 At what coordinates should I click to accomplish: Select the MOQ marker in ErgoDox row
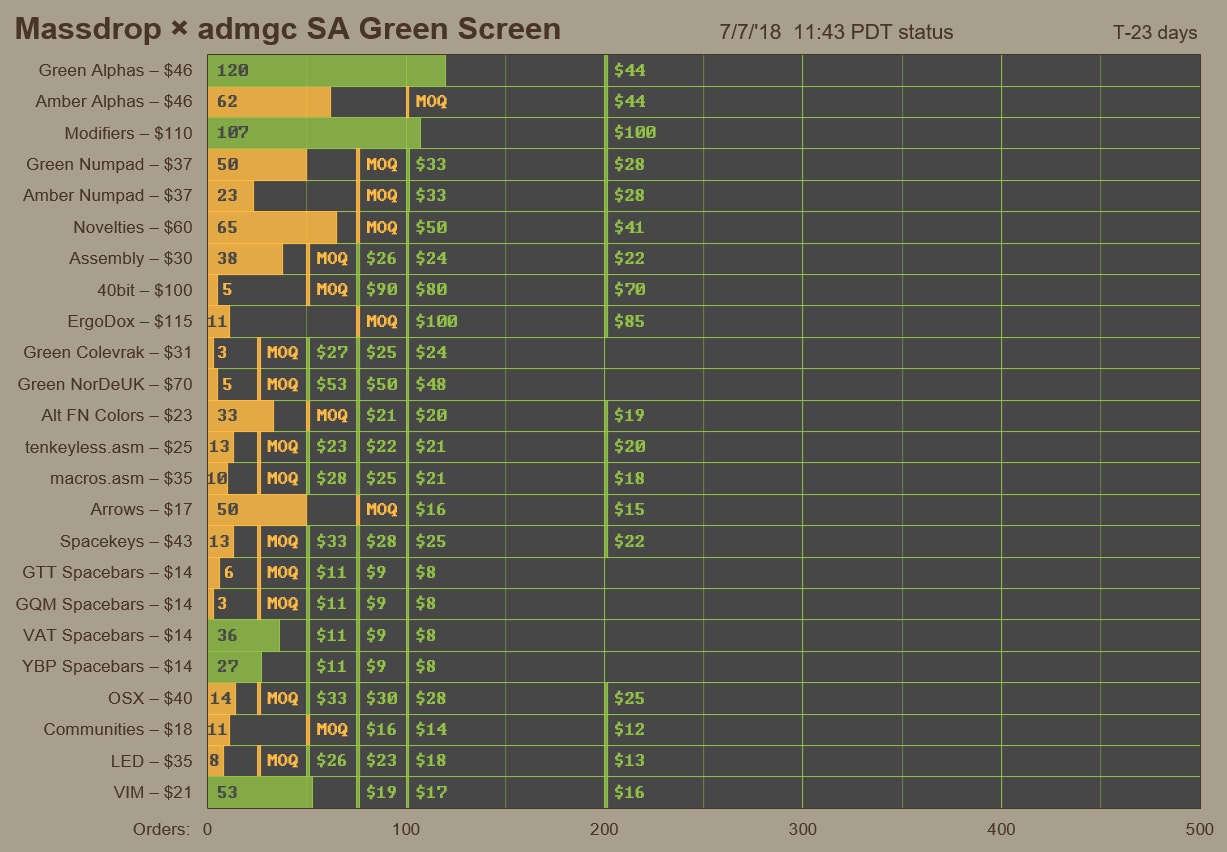click(381, 322)
